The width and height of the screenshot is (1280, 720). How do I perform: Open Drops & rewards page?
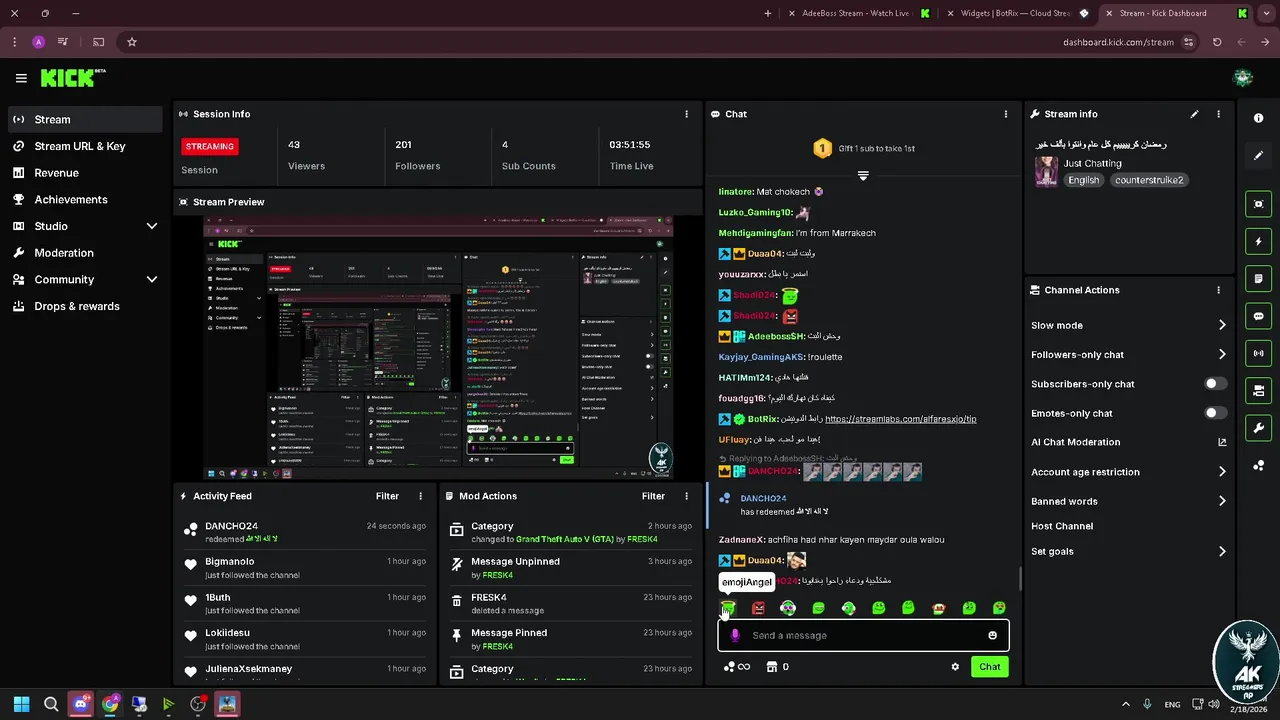coord(85,306)
